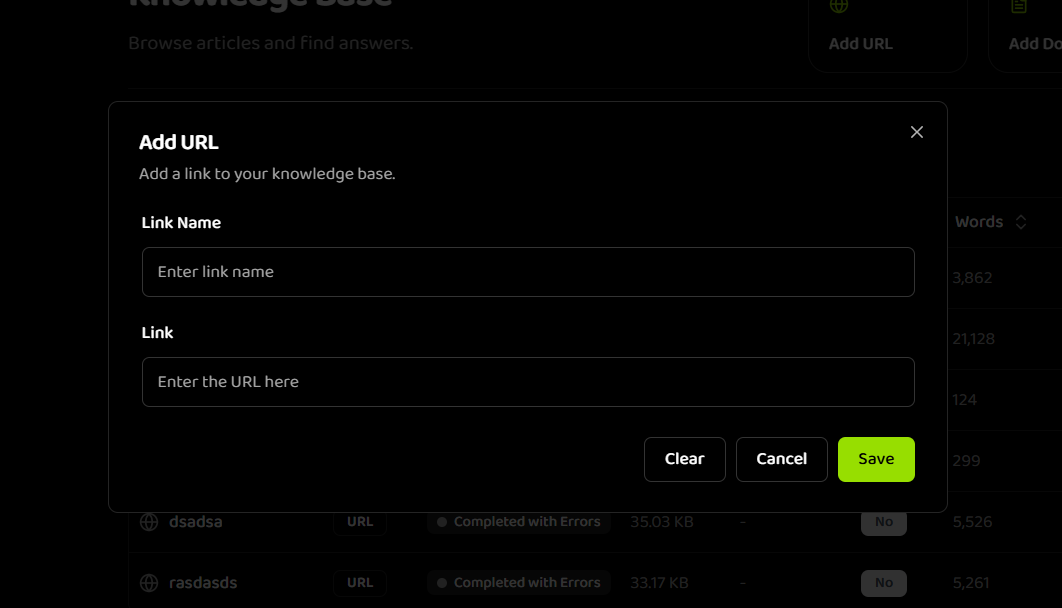Click the descending sort arrow beside Words
The image size is (1062, 608).
tap(1021, 226)
